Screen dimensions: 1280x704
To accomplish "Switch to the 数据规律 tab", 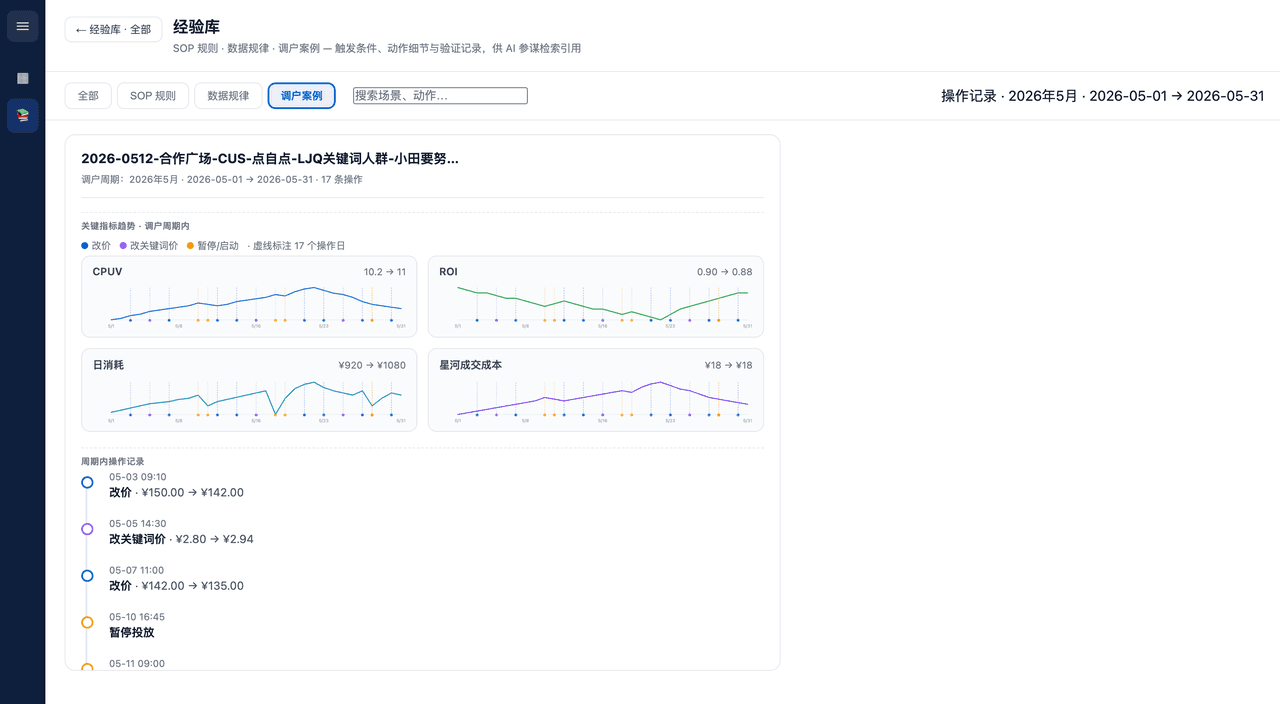I will (x=228, y=96).
